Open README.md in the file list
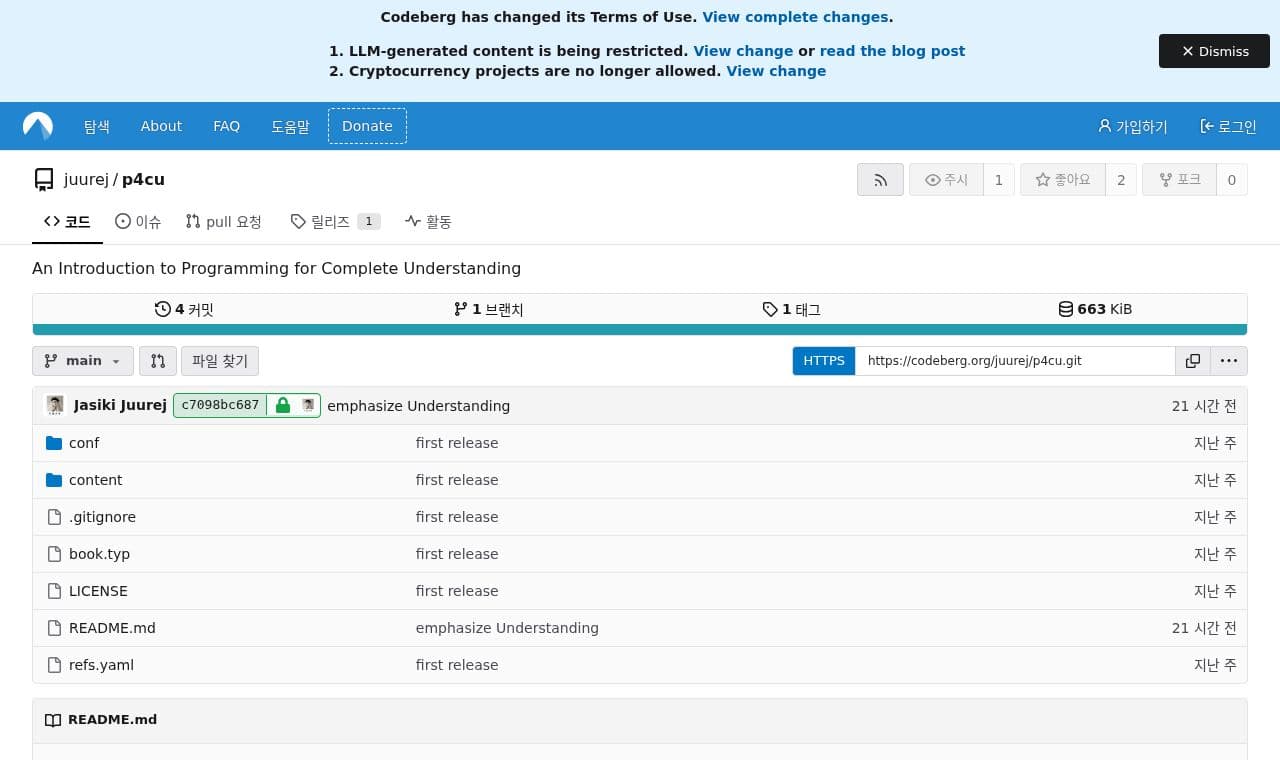Viewport: 1280px width, 760px height. click(x=112, y=628)
